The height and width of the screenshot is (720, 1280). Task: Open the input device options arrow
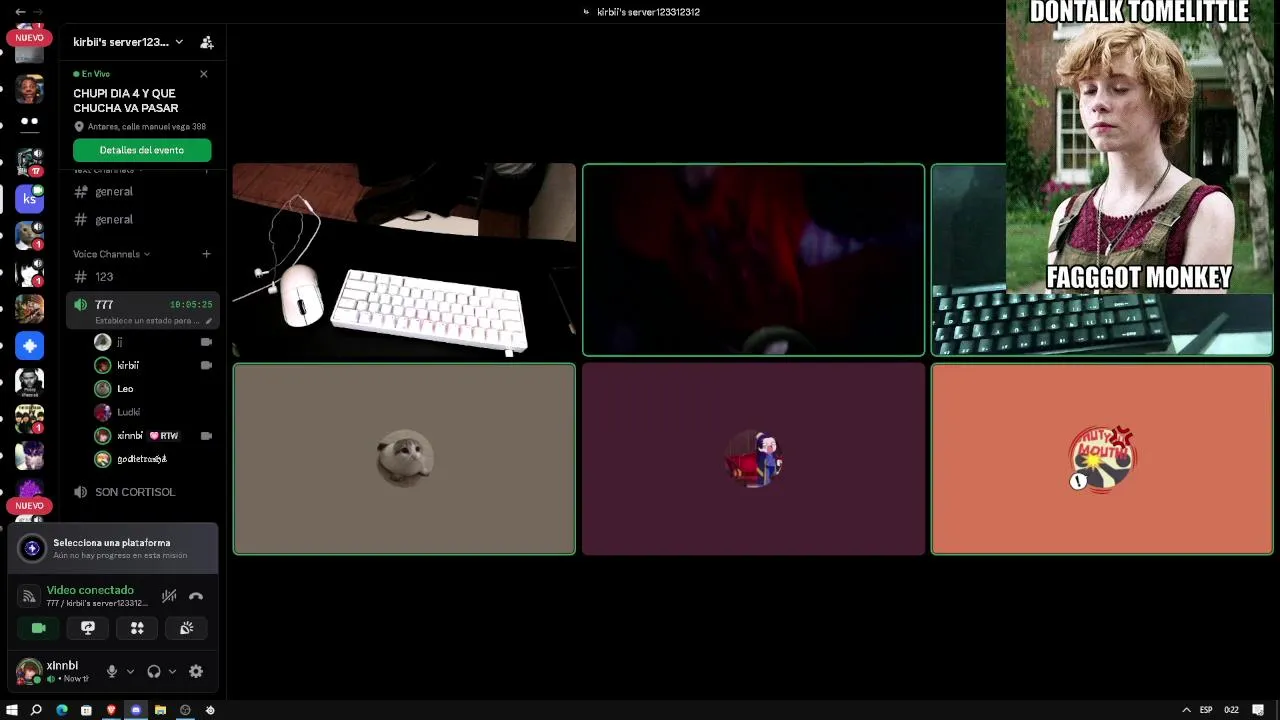coord(130,672)
